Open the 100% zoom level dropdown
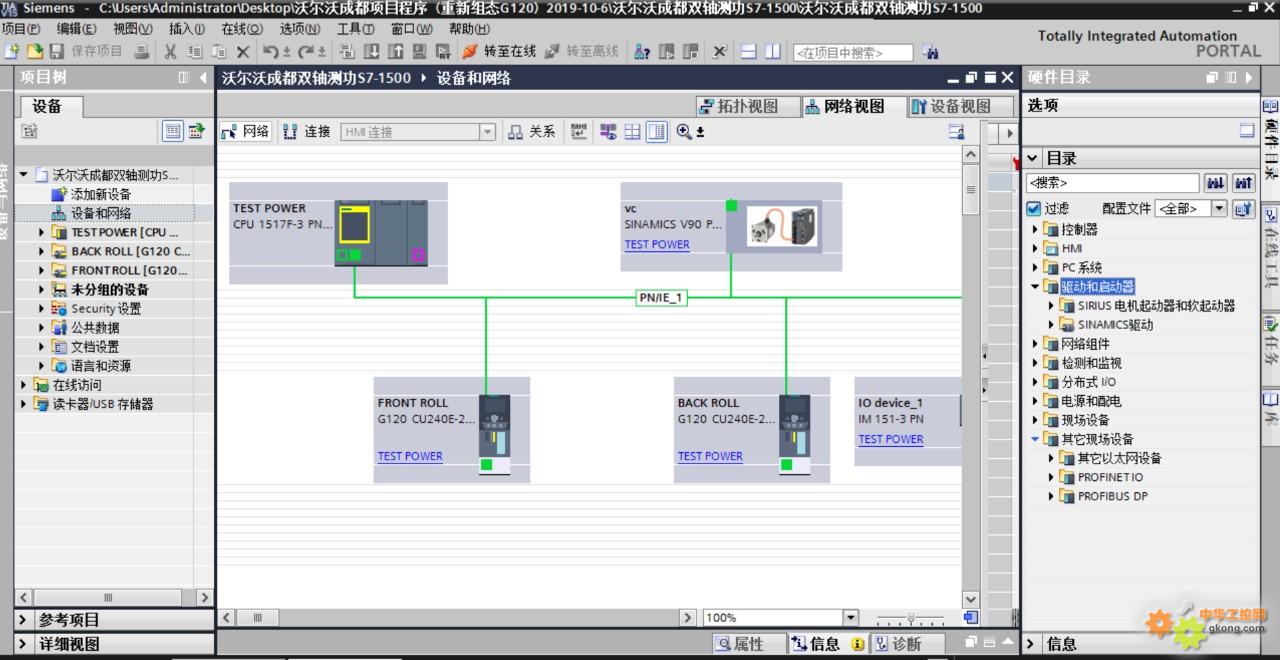The width and height of the screenshot is (1280, 660). [x=851, y=618]
